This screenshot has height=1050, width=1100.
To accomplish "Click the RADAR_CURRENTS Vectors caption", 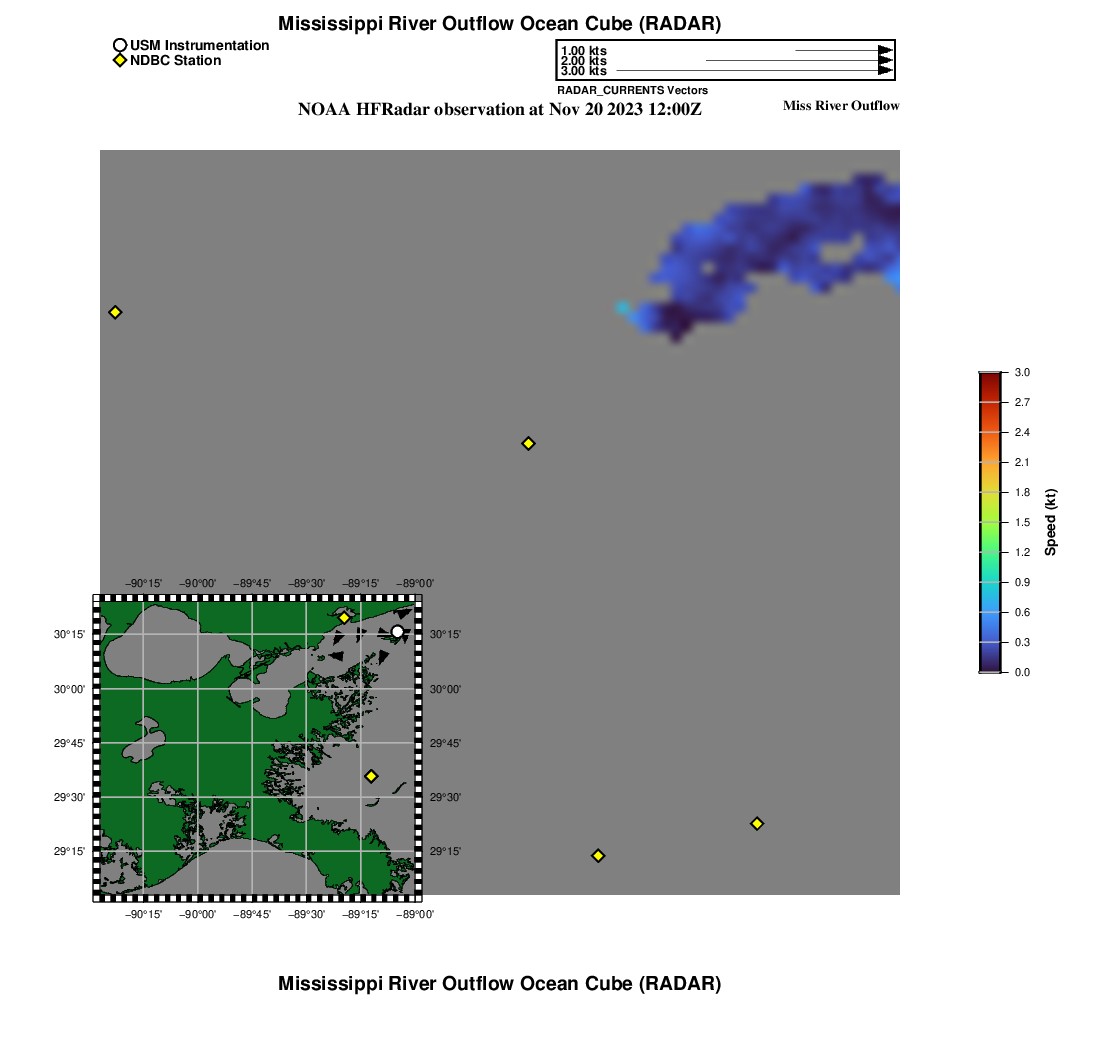I will [x=632, y=90].
